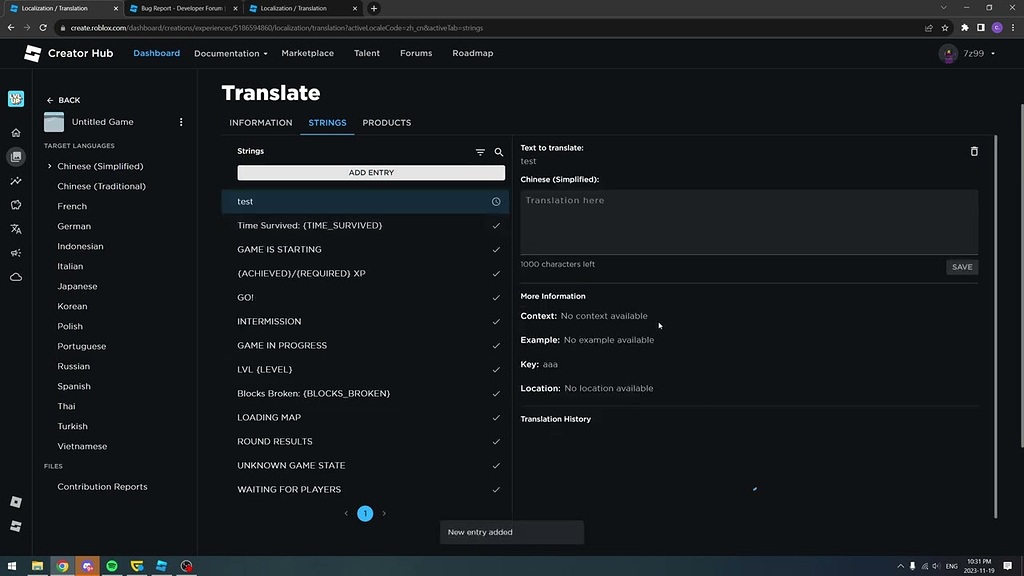Image resolution: width=1024 pixels, height=576 pixels.
Task: Open the Creator Hub hamburger menu icon
Action: pyautogui.click(x=31, y=53)
